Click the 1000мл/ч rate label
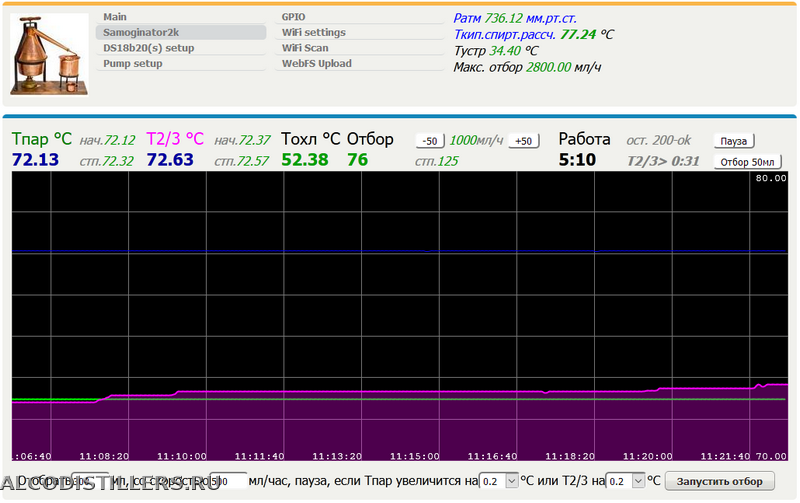This screenshot has width=800, height=503. (x=476, y=140)
